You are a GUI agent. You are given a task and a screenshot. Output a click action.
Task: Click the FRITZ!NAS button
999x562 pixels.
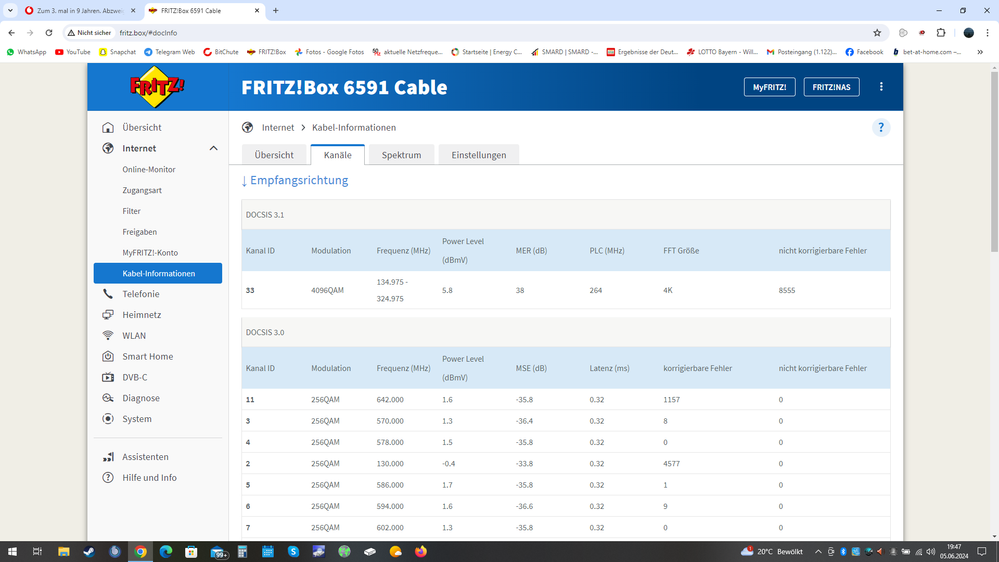[x=831, y=87]
